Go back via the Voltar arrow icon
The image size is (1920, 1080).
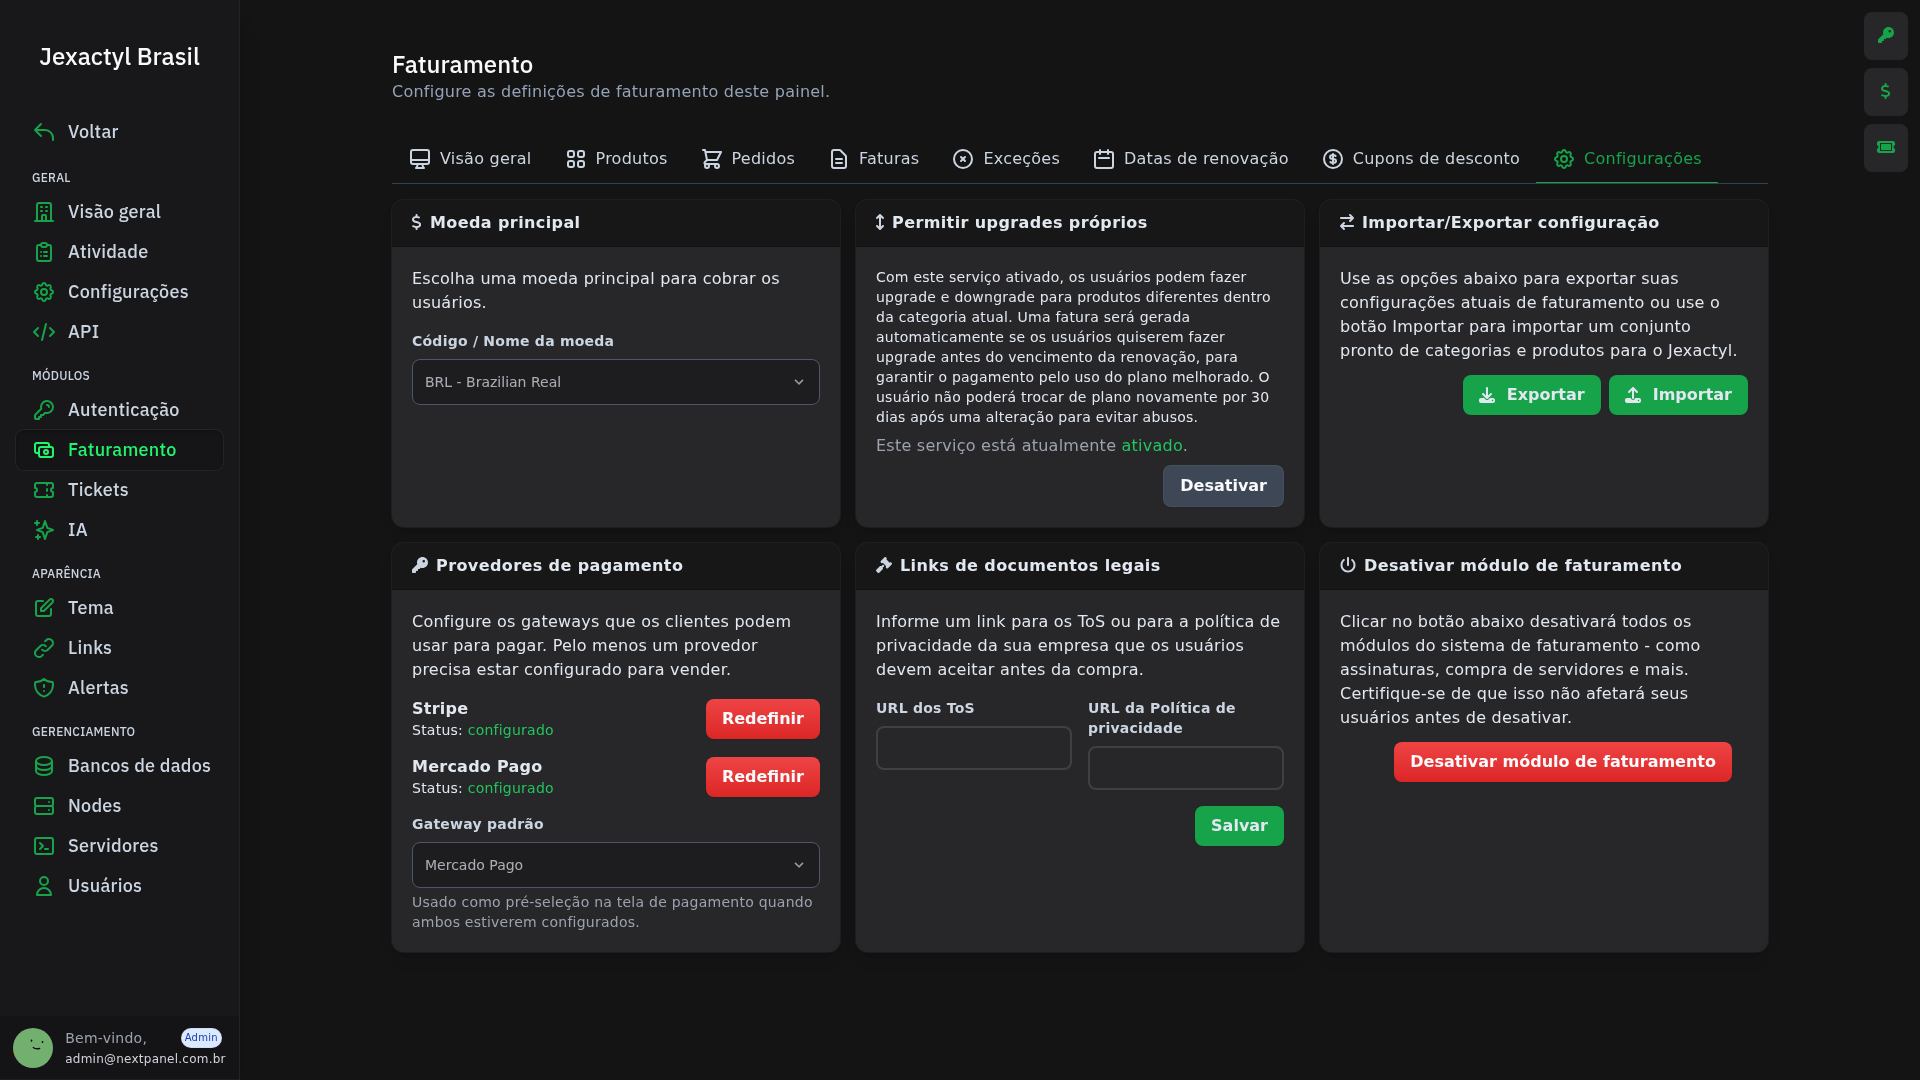coord(44,132)
